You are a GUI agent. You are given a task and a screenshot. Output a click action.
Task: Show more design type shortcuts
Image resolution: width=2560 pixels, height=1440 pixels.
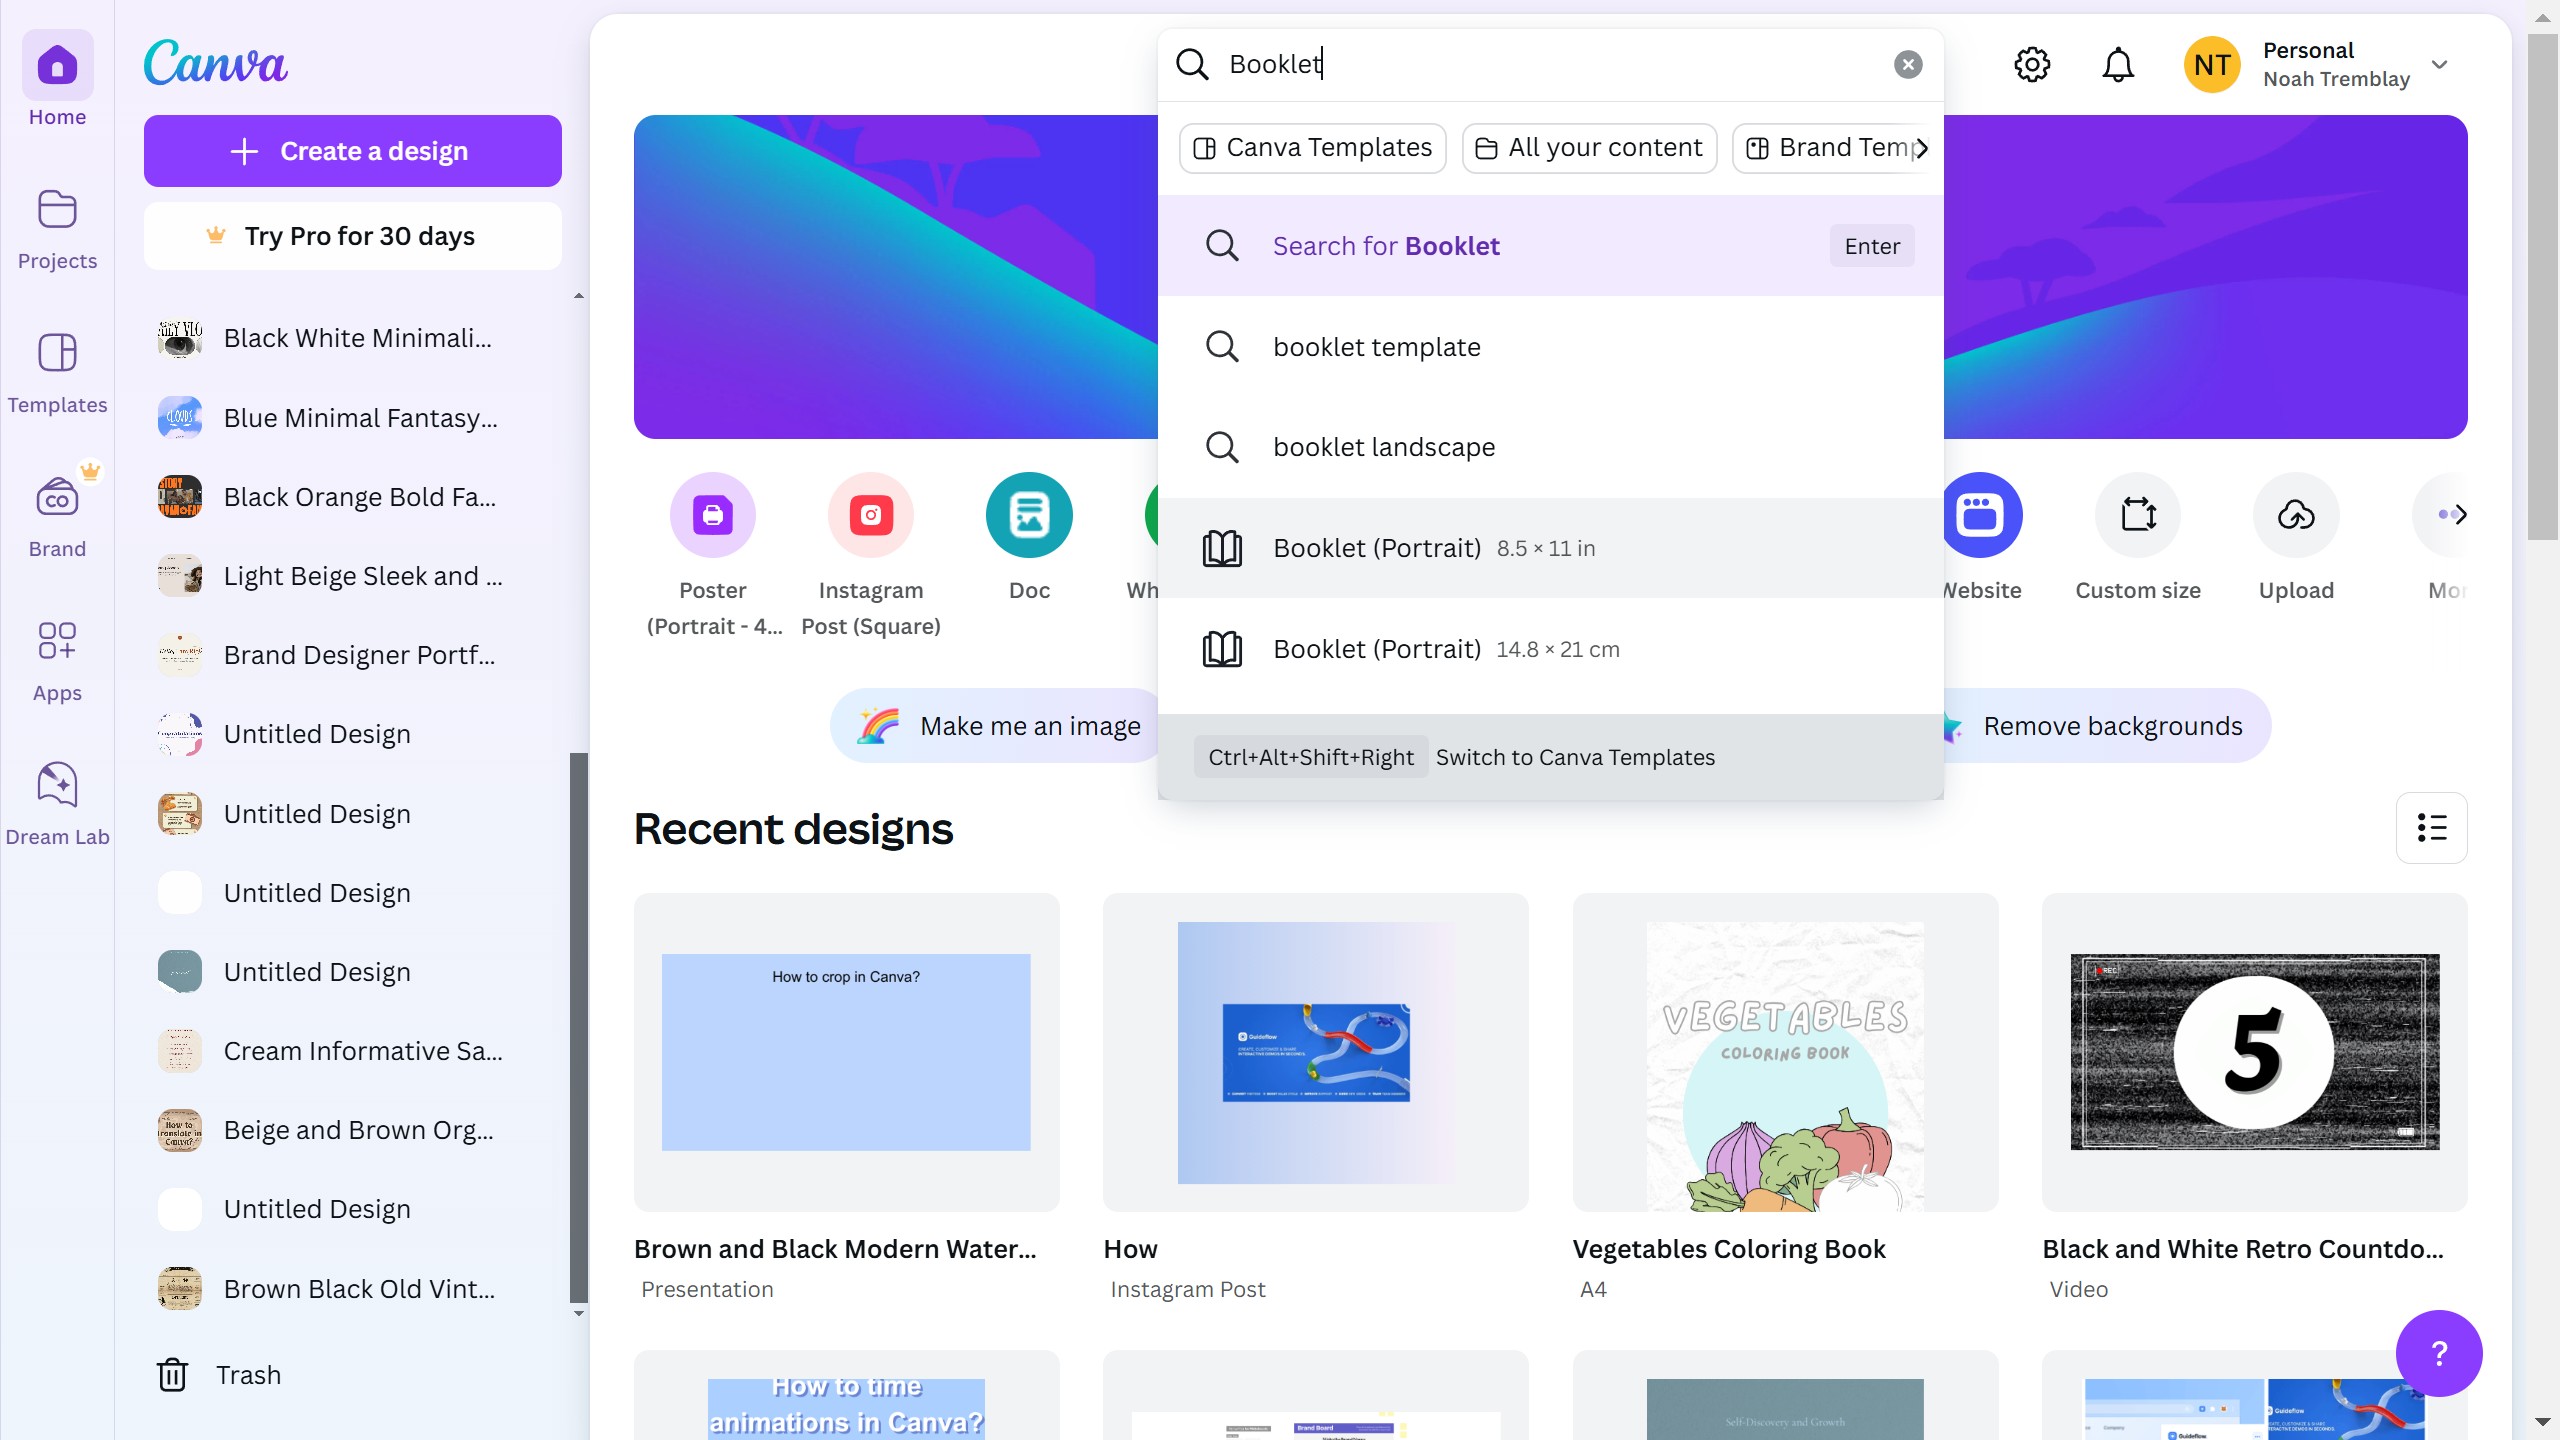coord(2459,515)
